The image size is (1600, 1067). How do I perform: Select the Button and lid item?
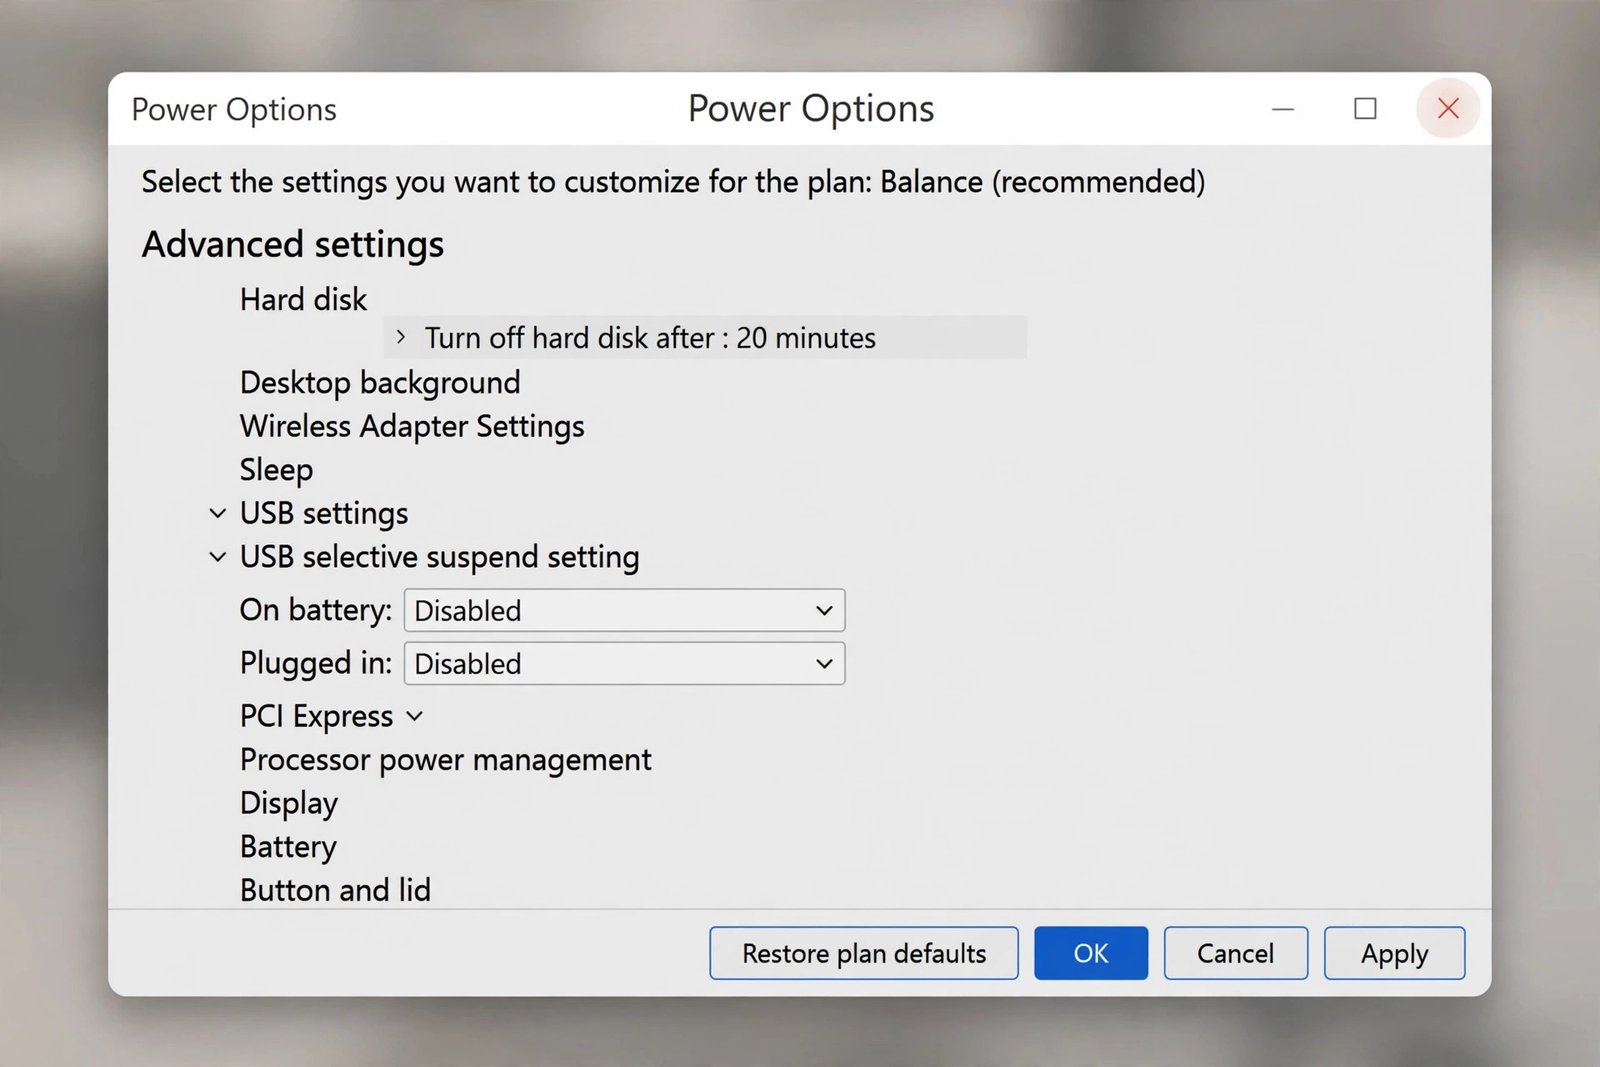click(x=335, y=890)
